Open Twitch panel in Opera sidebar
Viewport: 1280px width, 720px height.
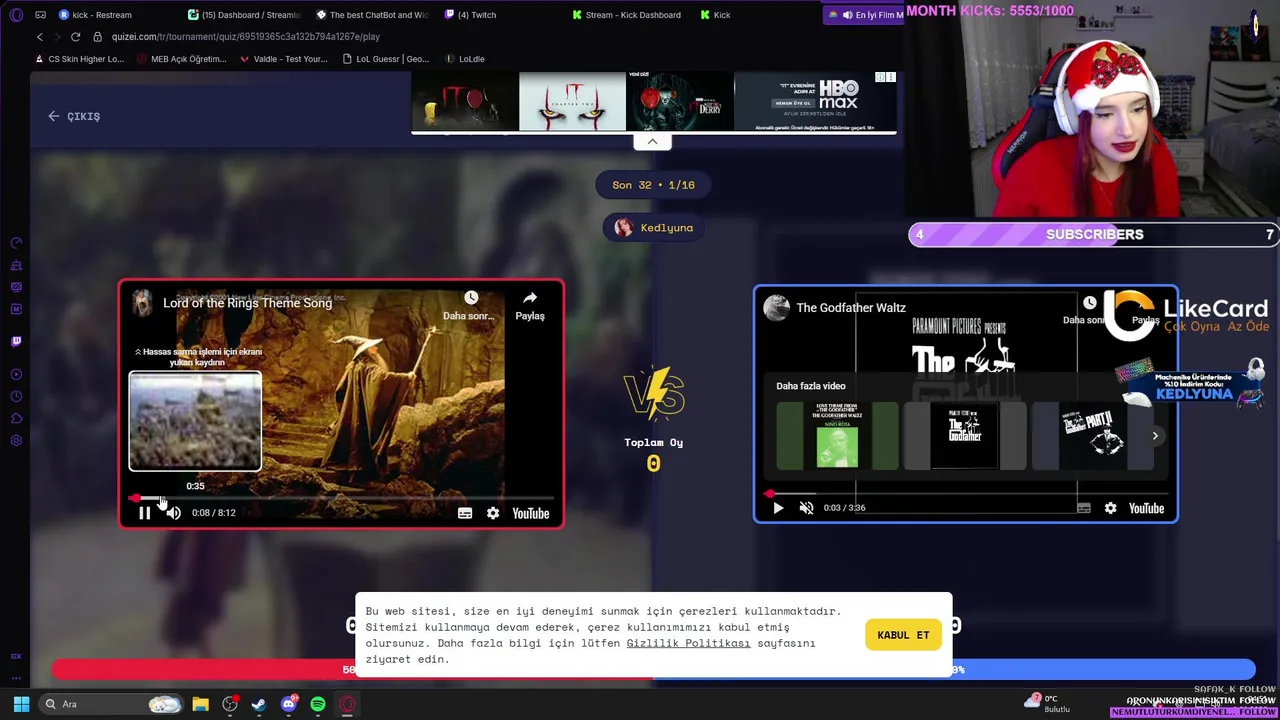(16, 341)
